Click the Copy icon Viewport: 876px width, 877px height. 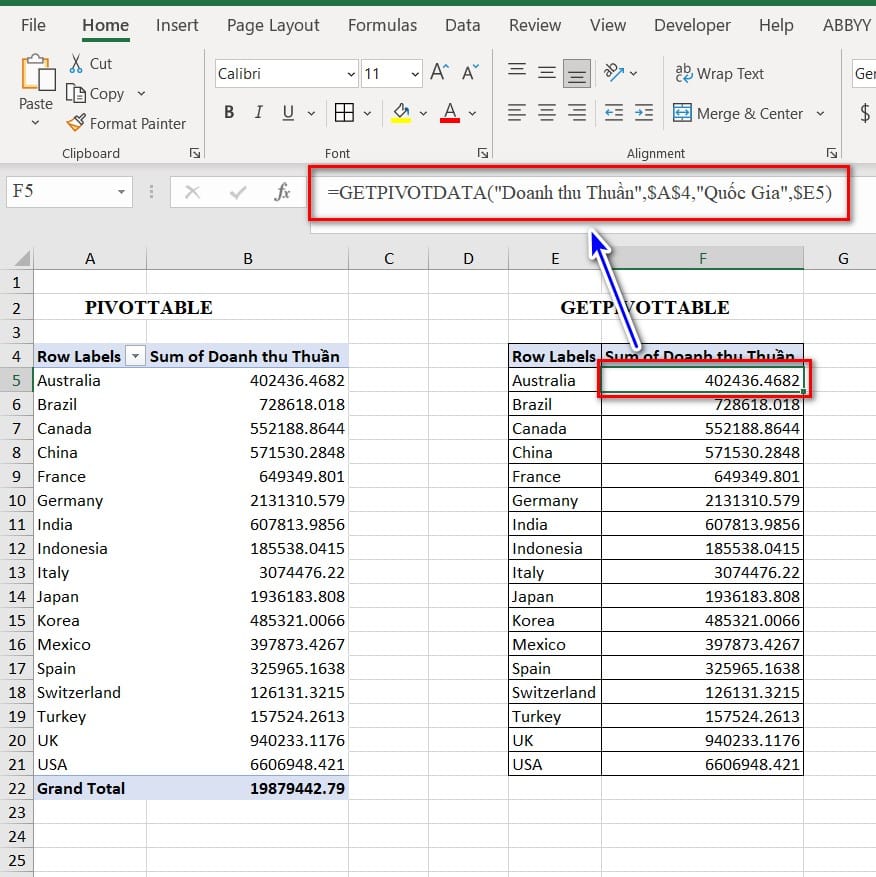(x=76, y=93)
